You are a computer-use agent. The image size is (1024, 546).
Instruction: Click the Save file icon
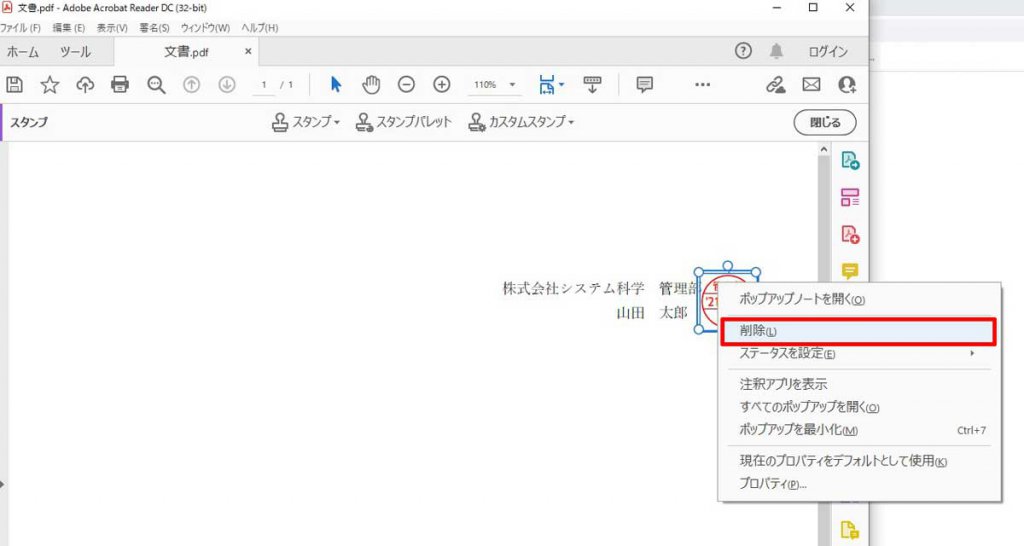click(14, 85)
